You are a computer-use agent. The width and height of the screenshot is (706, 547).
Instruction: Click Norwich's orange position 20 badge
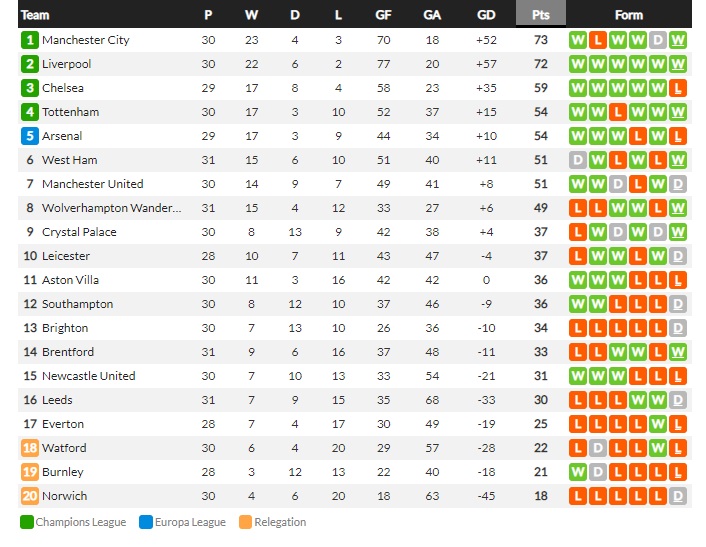click(30, 496)
